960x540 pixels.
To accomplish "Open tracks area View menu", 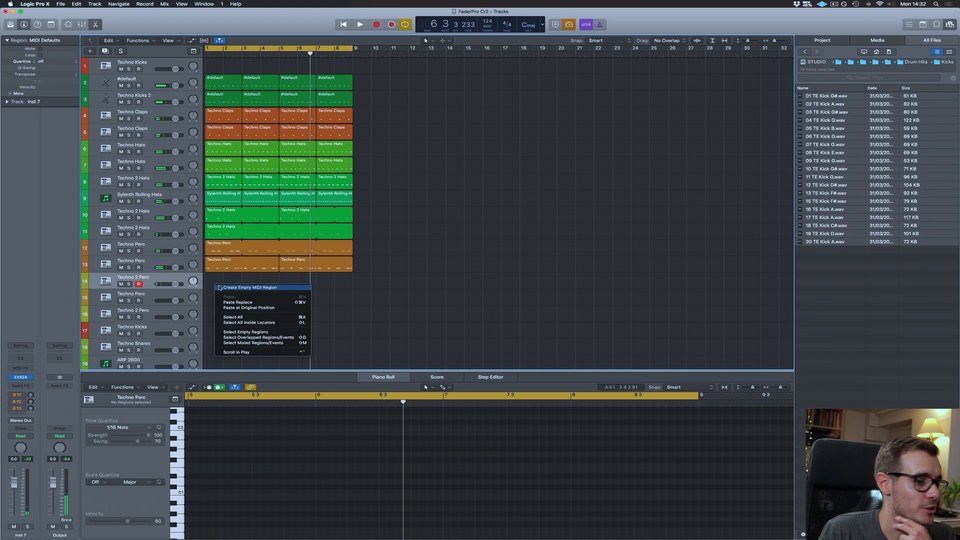I will 170,40.
